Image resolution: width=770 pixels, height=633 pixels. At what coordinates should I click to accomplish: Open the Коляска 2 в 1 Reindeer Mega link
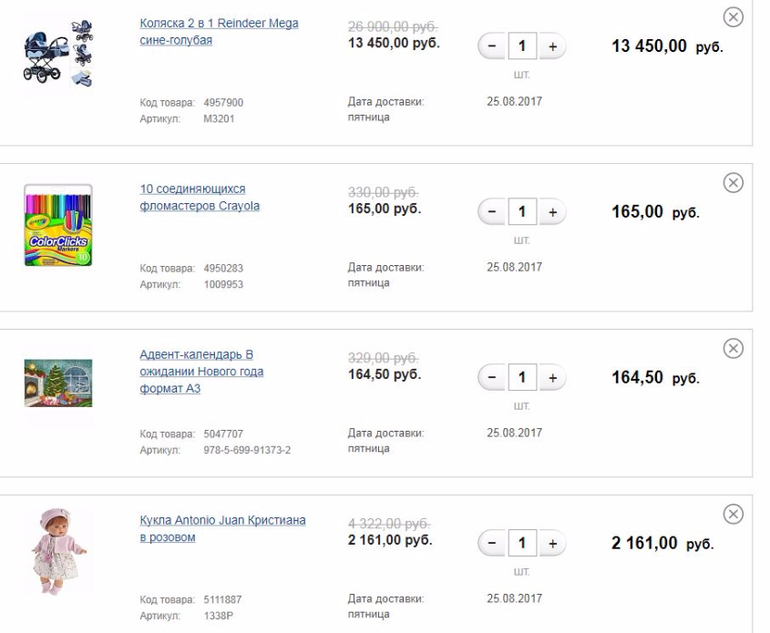click(219, 23)
